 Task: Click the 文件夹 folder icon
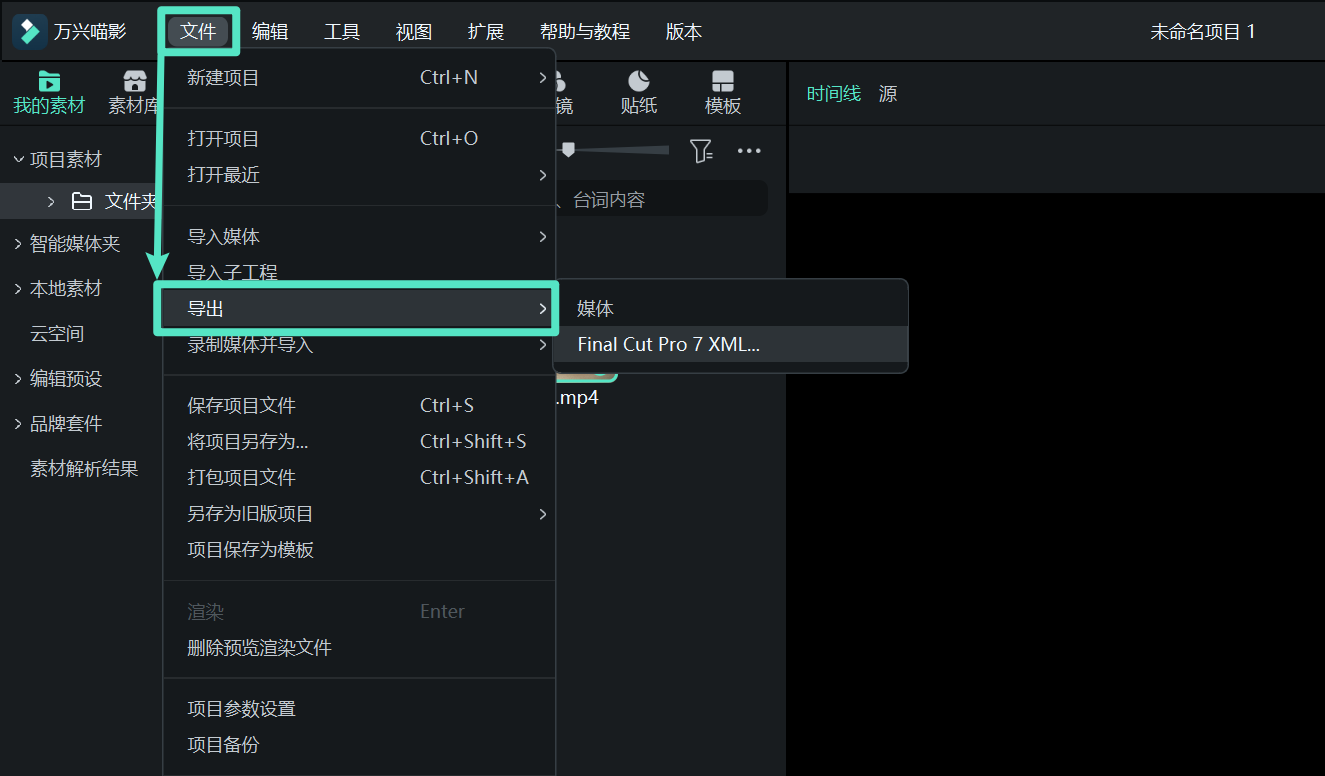point(82,202)
